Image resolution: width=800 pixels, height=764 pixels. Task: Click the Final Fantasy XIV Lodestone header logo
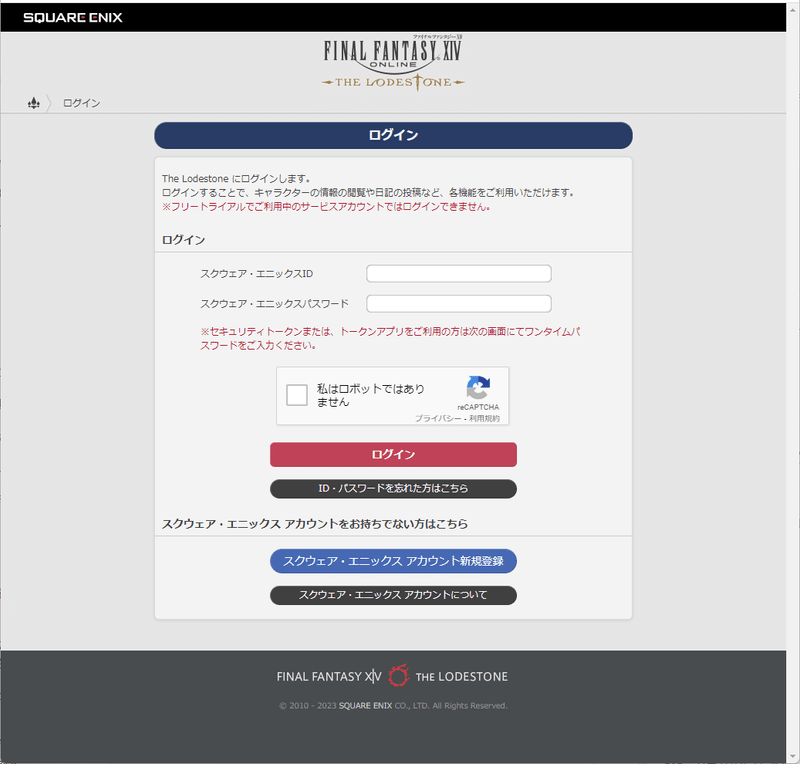click(x=393, y=60)
